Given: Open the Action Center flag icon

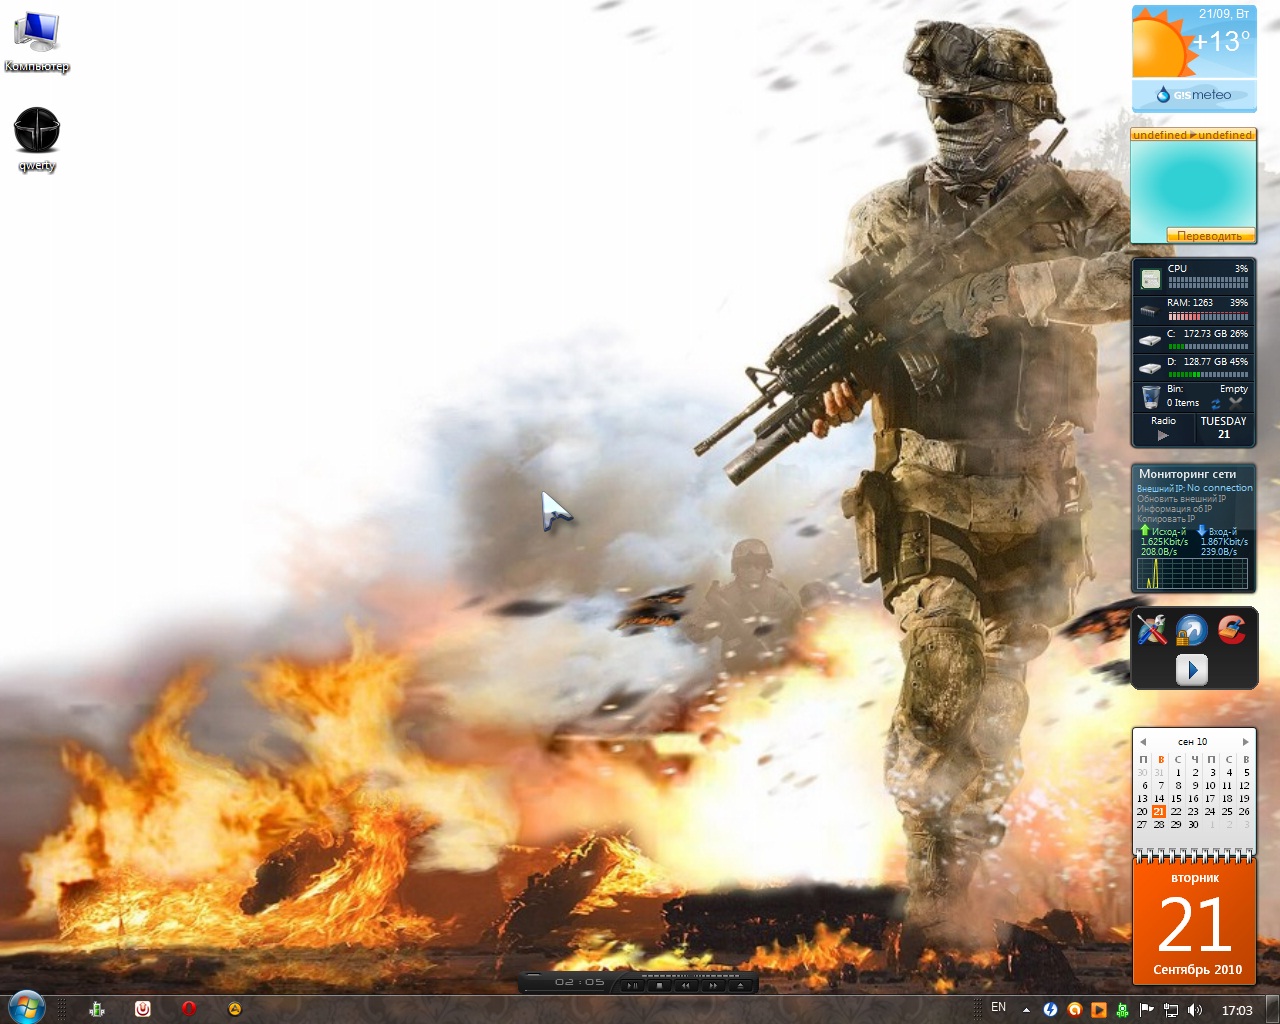Looking at the screenshot, I should (1146, 1010).
